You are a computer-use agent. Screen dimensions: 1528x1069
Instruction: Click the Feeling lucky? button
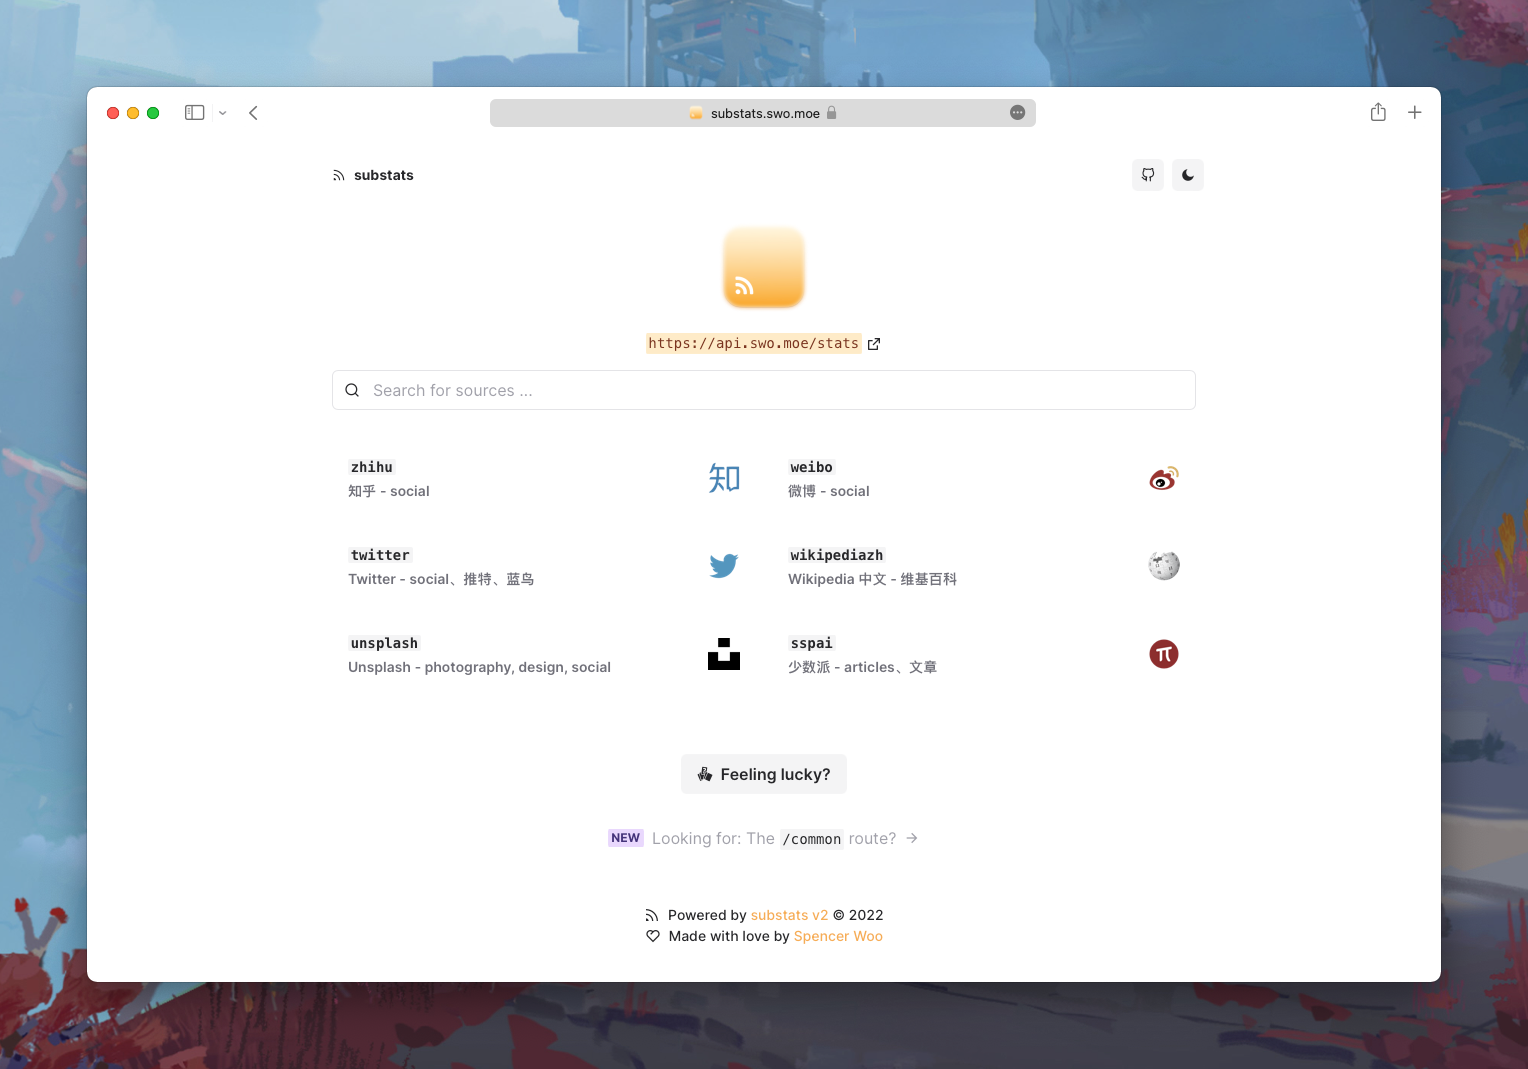[764, 774]
